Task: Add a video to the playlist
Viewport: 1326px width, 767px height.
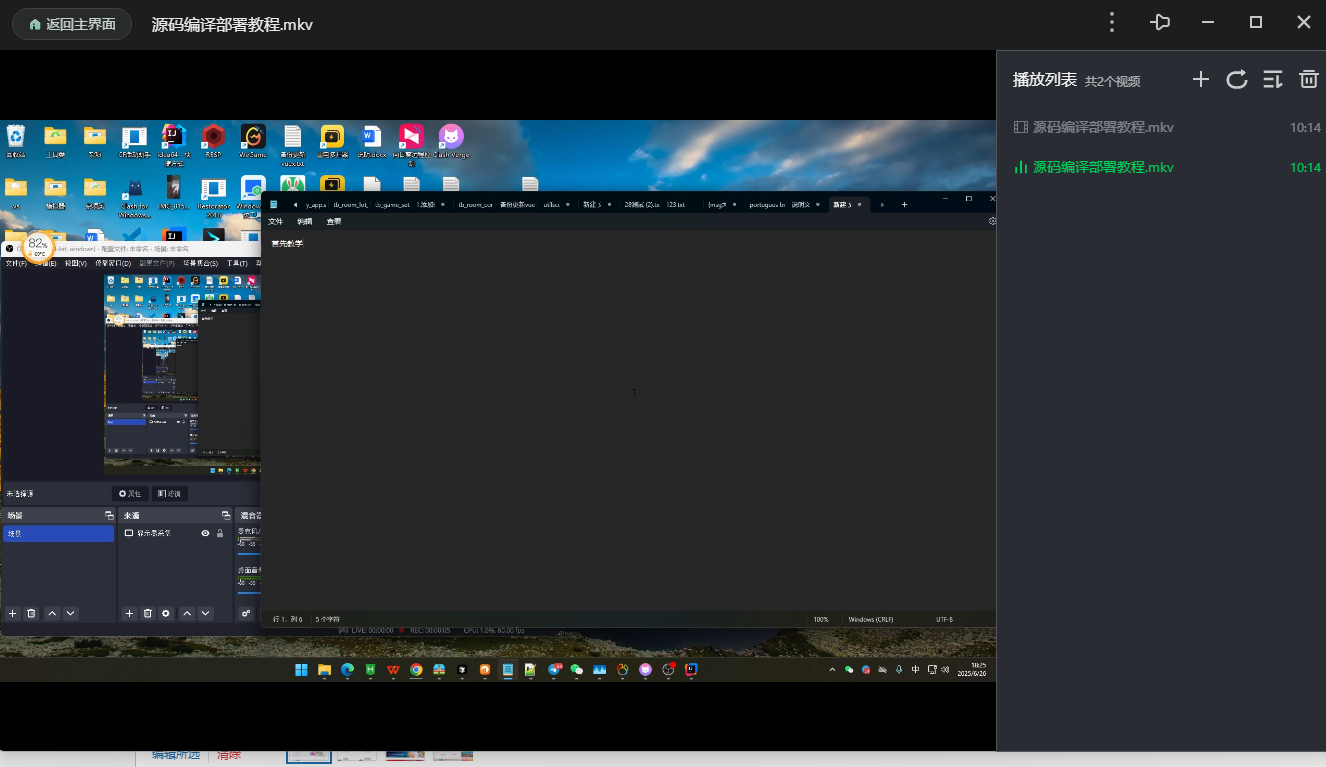Action: point(1201,80)
